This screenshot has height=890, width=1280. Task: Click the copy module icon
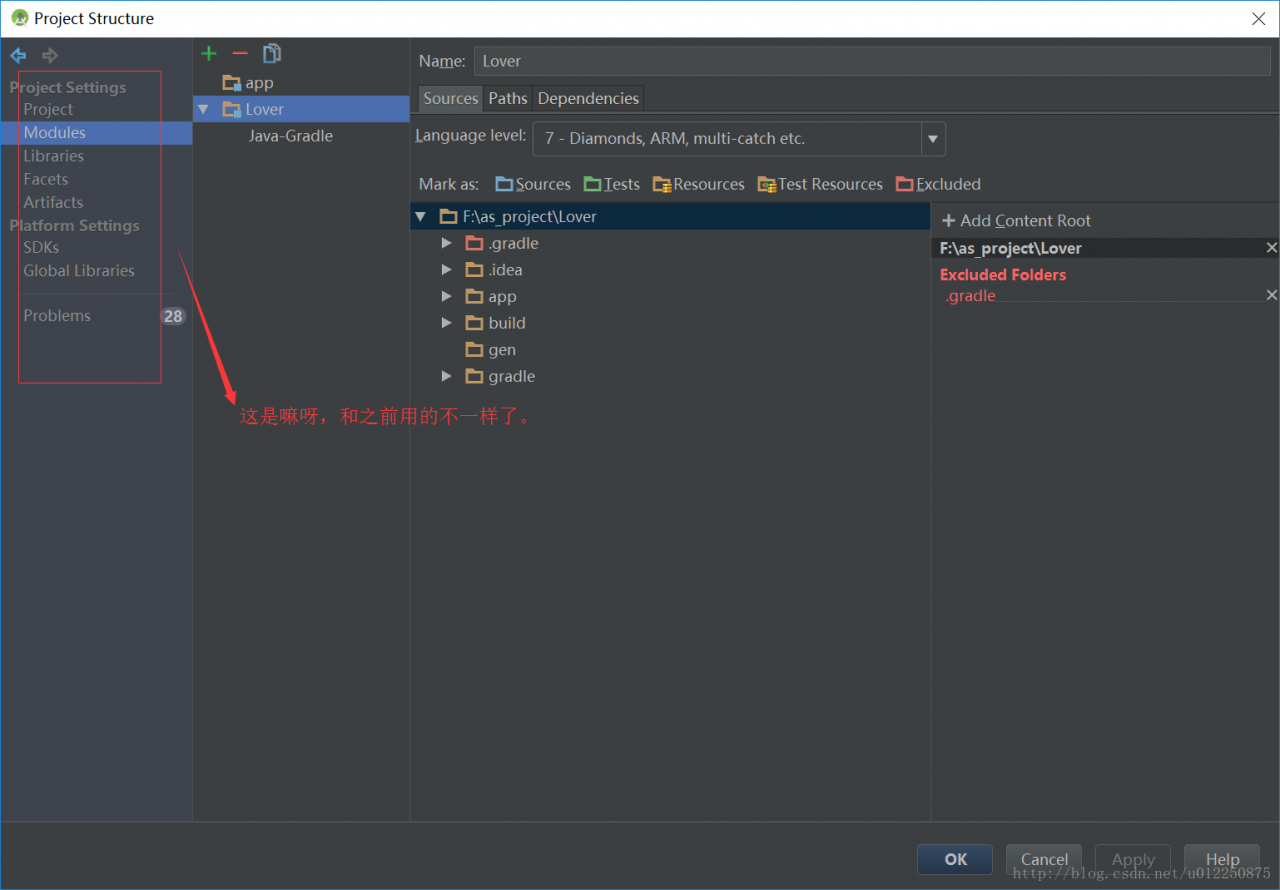[x=272, y=54]
